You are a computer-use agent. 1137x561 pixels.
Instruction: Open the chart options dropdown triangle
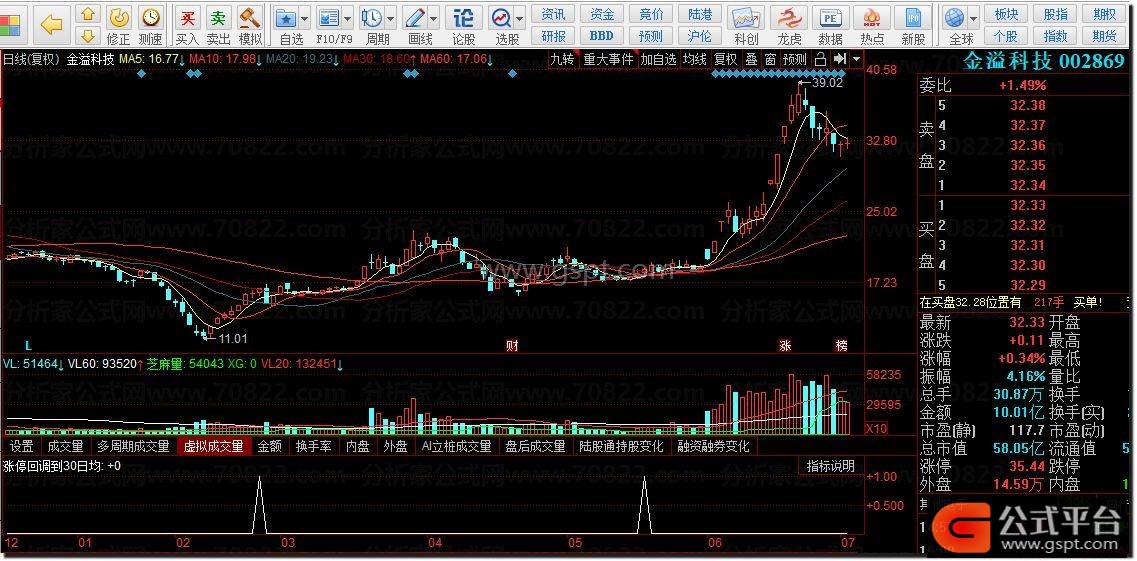point(856,59)
